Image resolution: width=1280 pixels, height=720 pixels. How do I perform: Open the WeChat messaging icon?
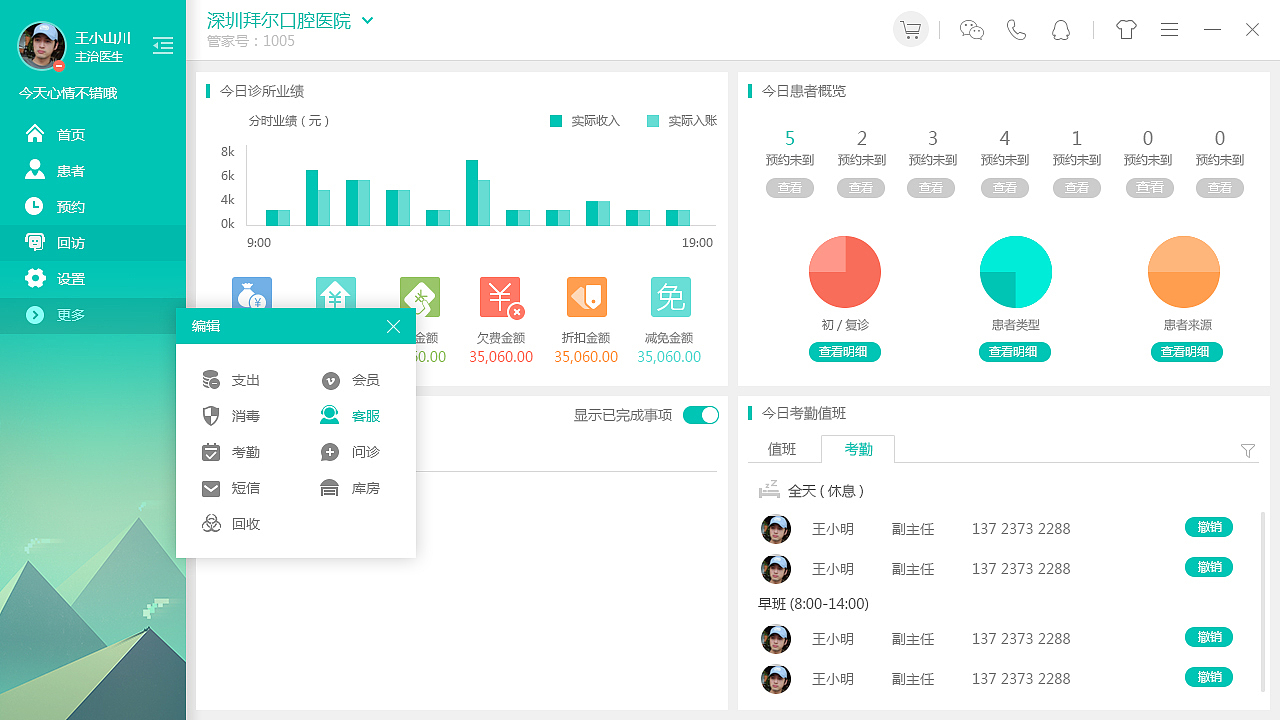click(x=972, y=30)
